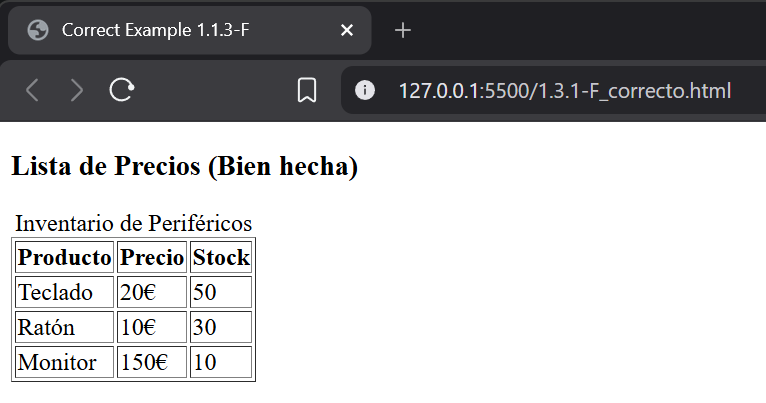Click the Precio column header
The image size is (766, 403).
152,257
